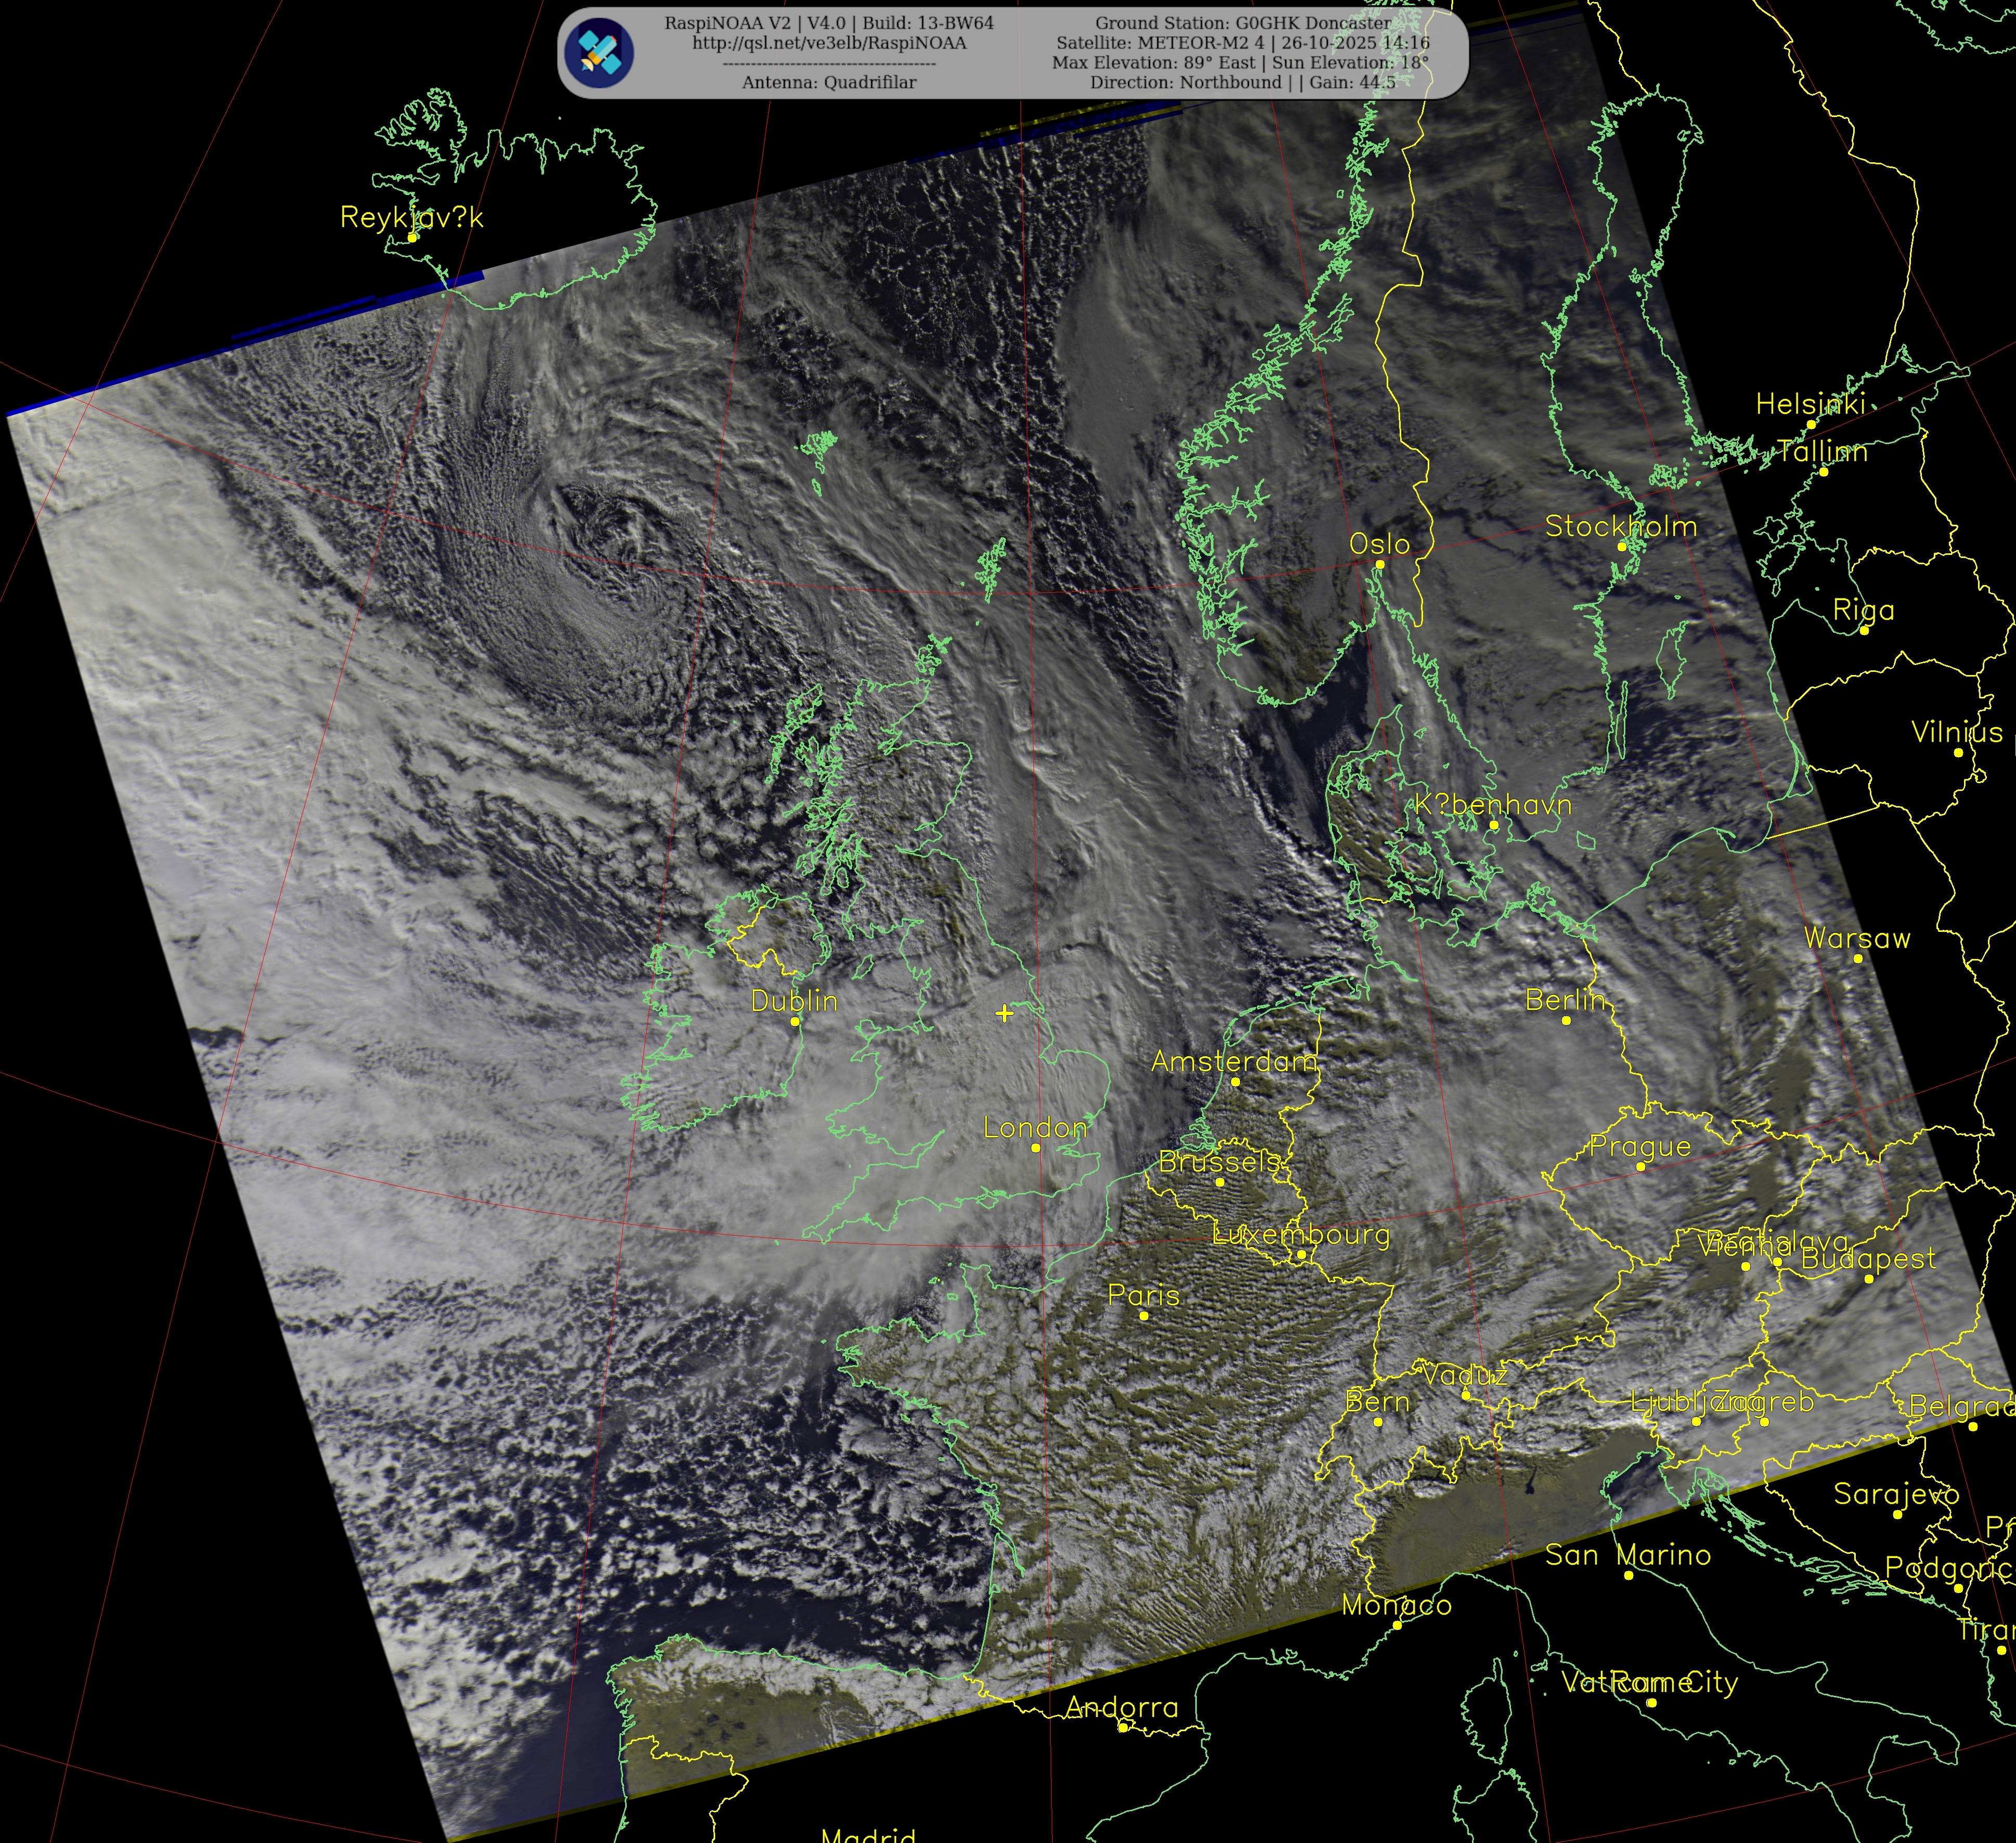2016x1843 pixels.
Task: Open the qsl.net RaspiNOAA URL in header
Action: pyautogui.click(x=829, y=43)
